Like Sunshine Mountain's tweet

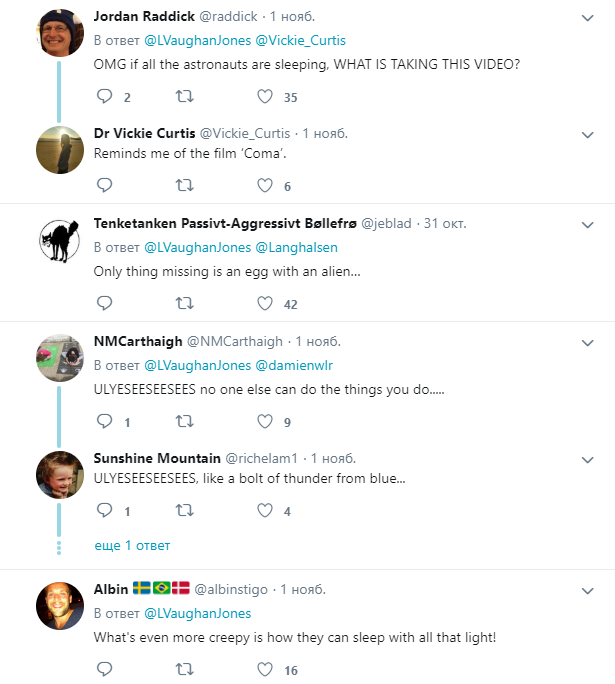pos(264,510)
